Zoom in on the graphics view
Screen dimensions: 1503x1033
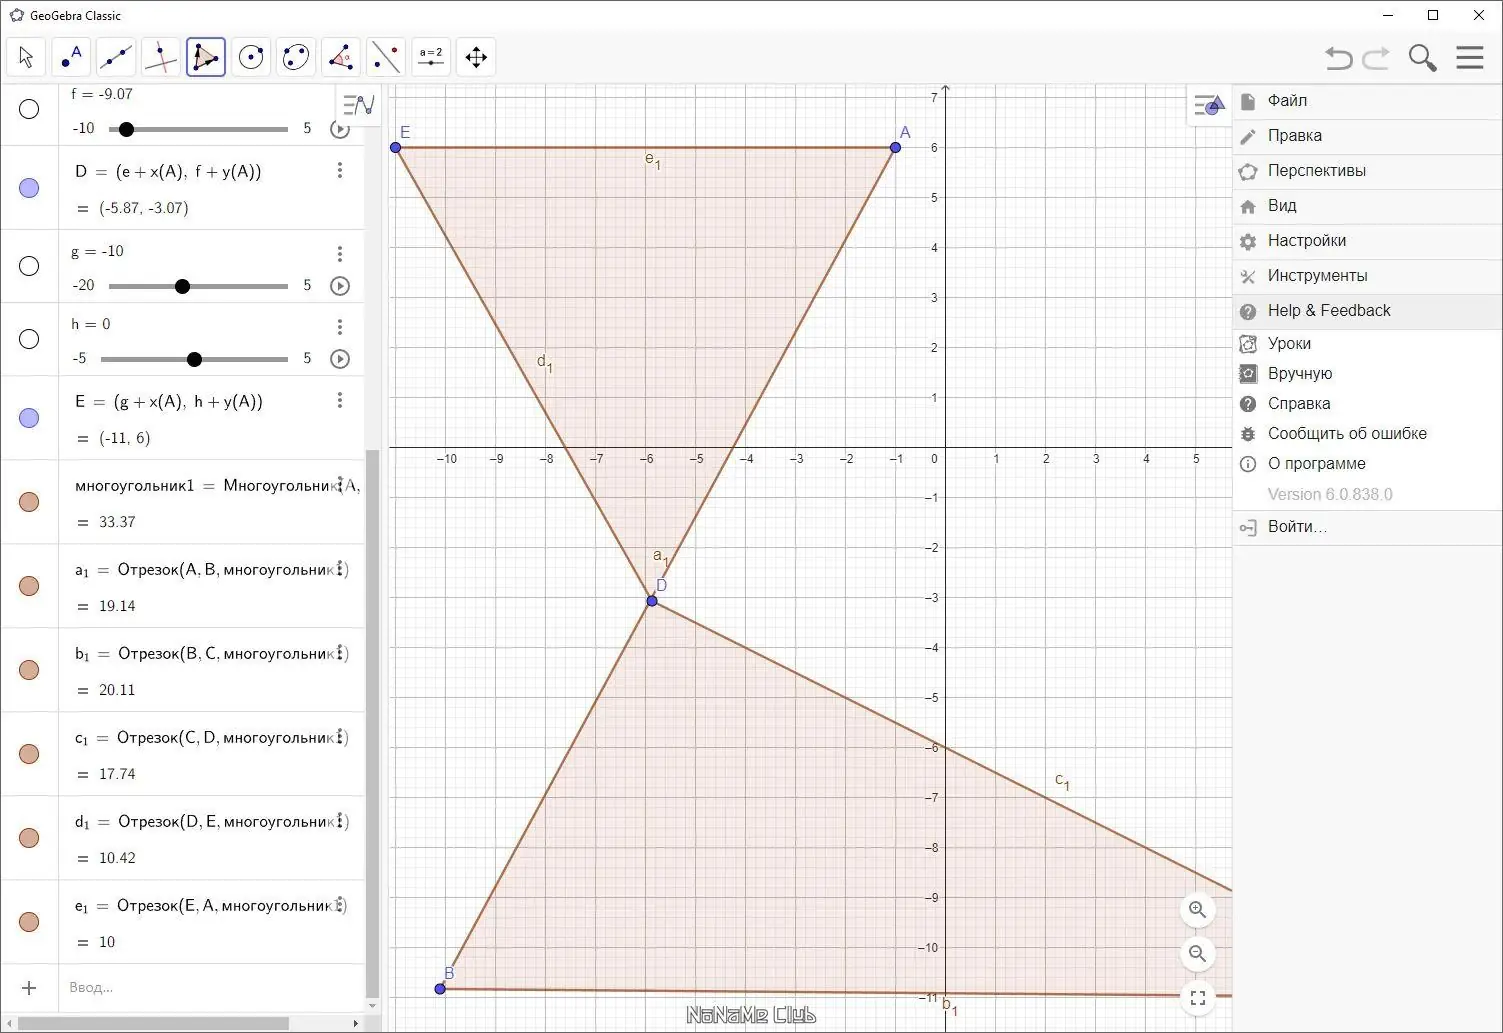[x=1197, y=910]
